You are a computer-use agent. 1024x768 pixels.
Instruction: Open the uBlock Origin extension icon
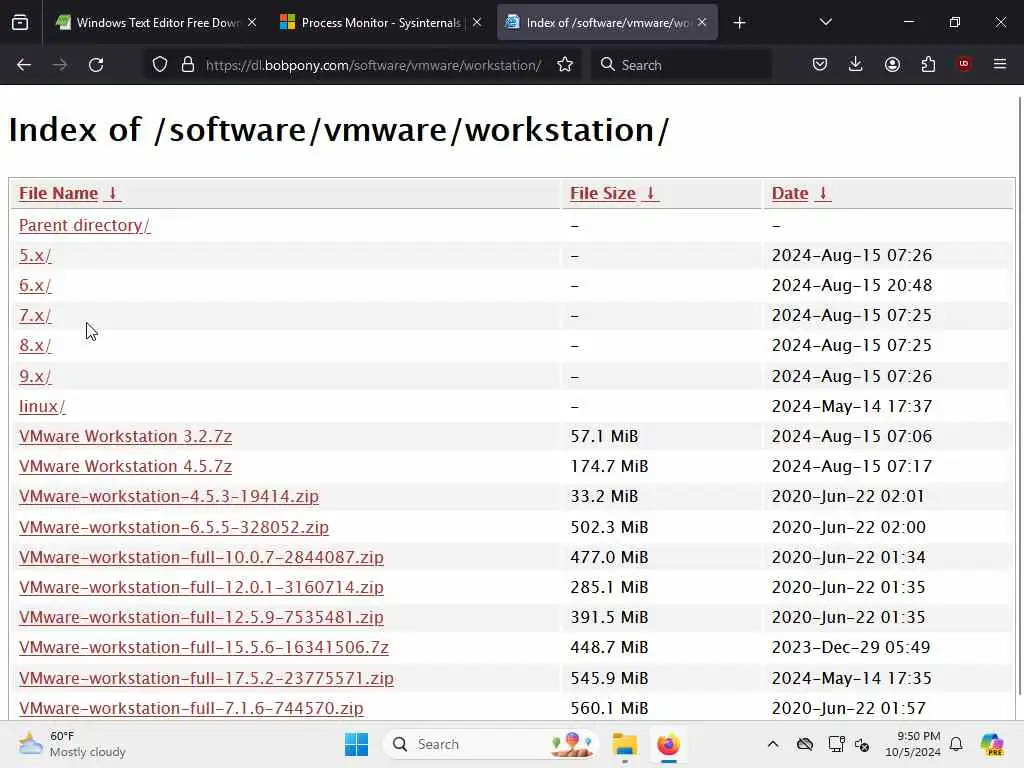pyautogui.click(x=964, y=64)
